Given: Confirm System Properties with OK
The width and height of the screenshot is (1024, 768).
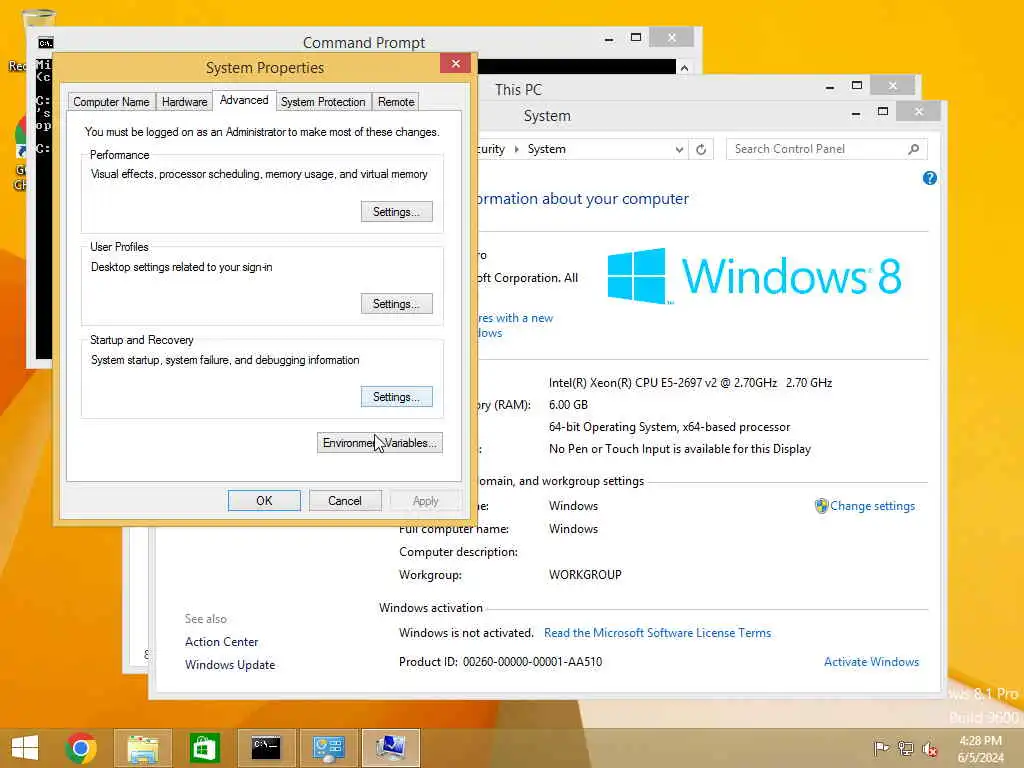Looking at the screenshot, I should 264,501.
